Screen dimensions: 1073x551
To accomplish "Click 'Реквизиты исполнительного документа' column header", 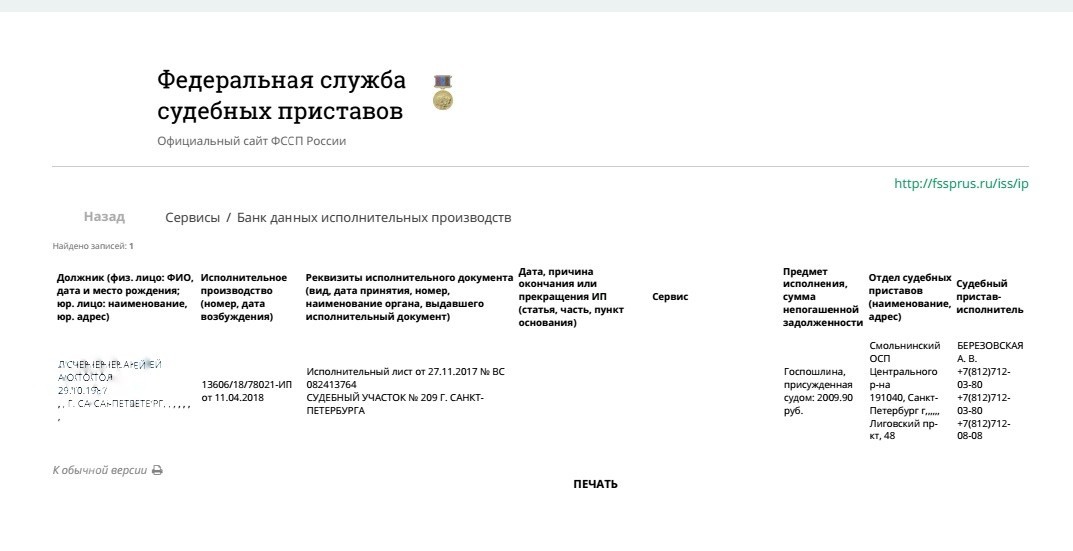I will coord(408,296).
